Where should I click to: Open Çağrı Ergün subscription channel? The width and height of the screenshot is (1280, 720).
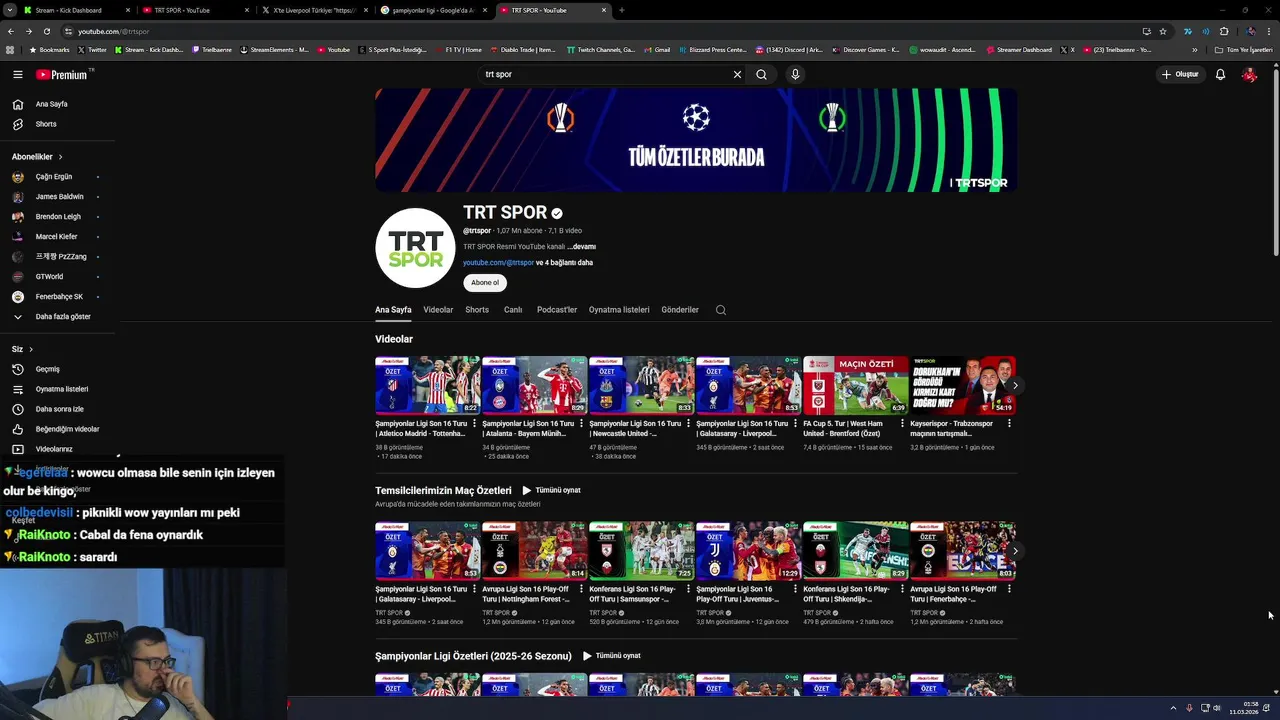[57, 177]
